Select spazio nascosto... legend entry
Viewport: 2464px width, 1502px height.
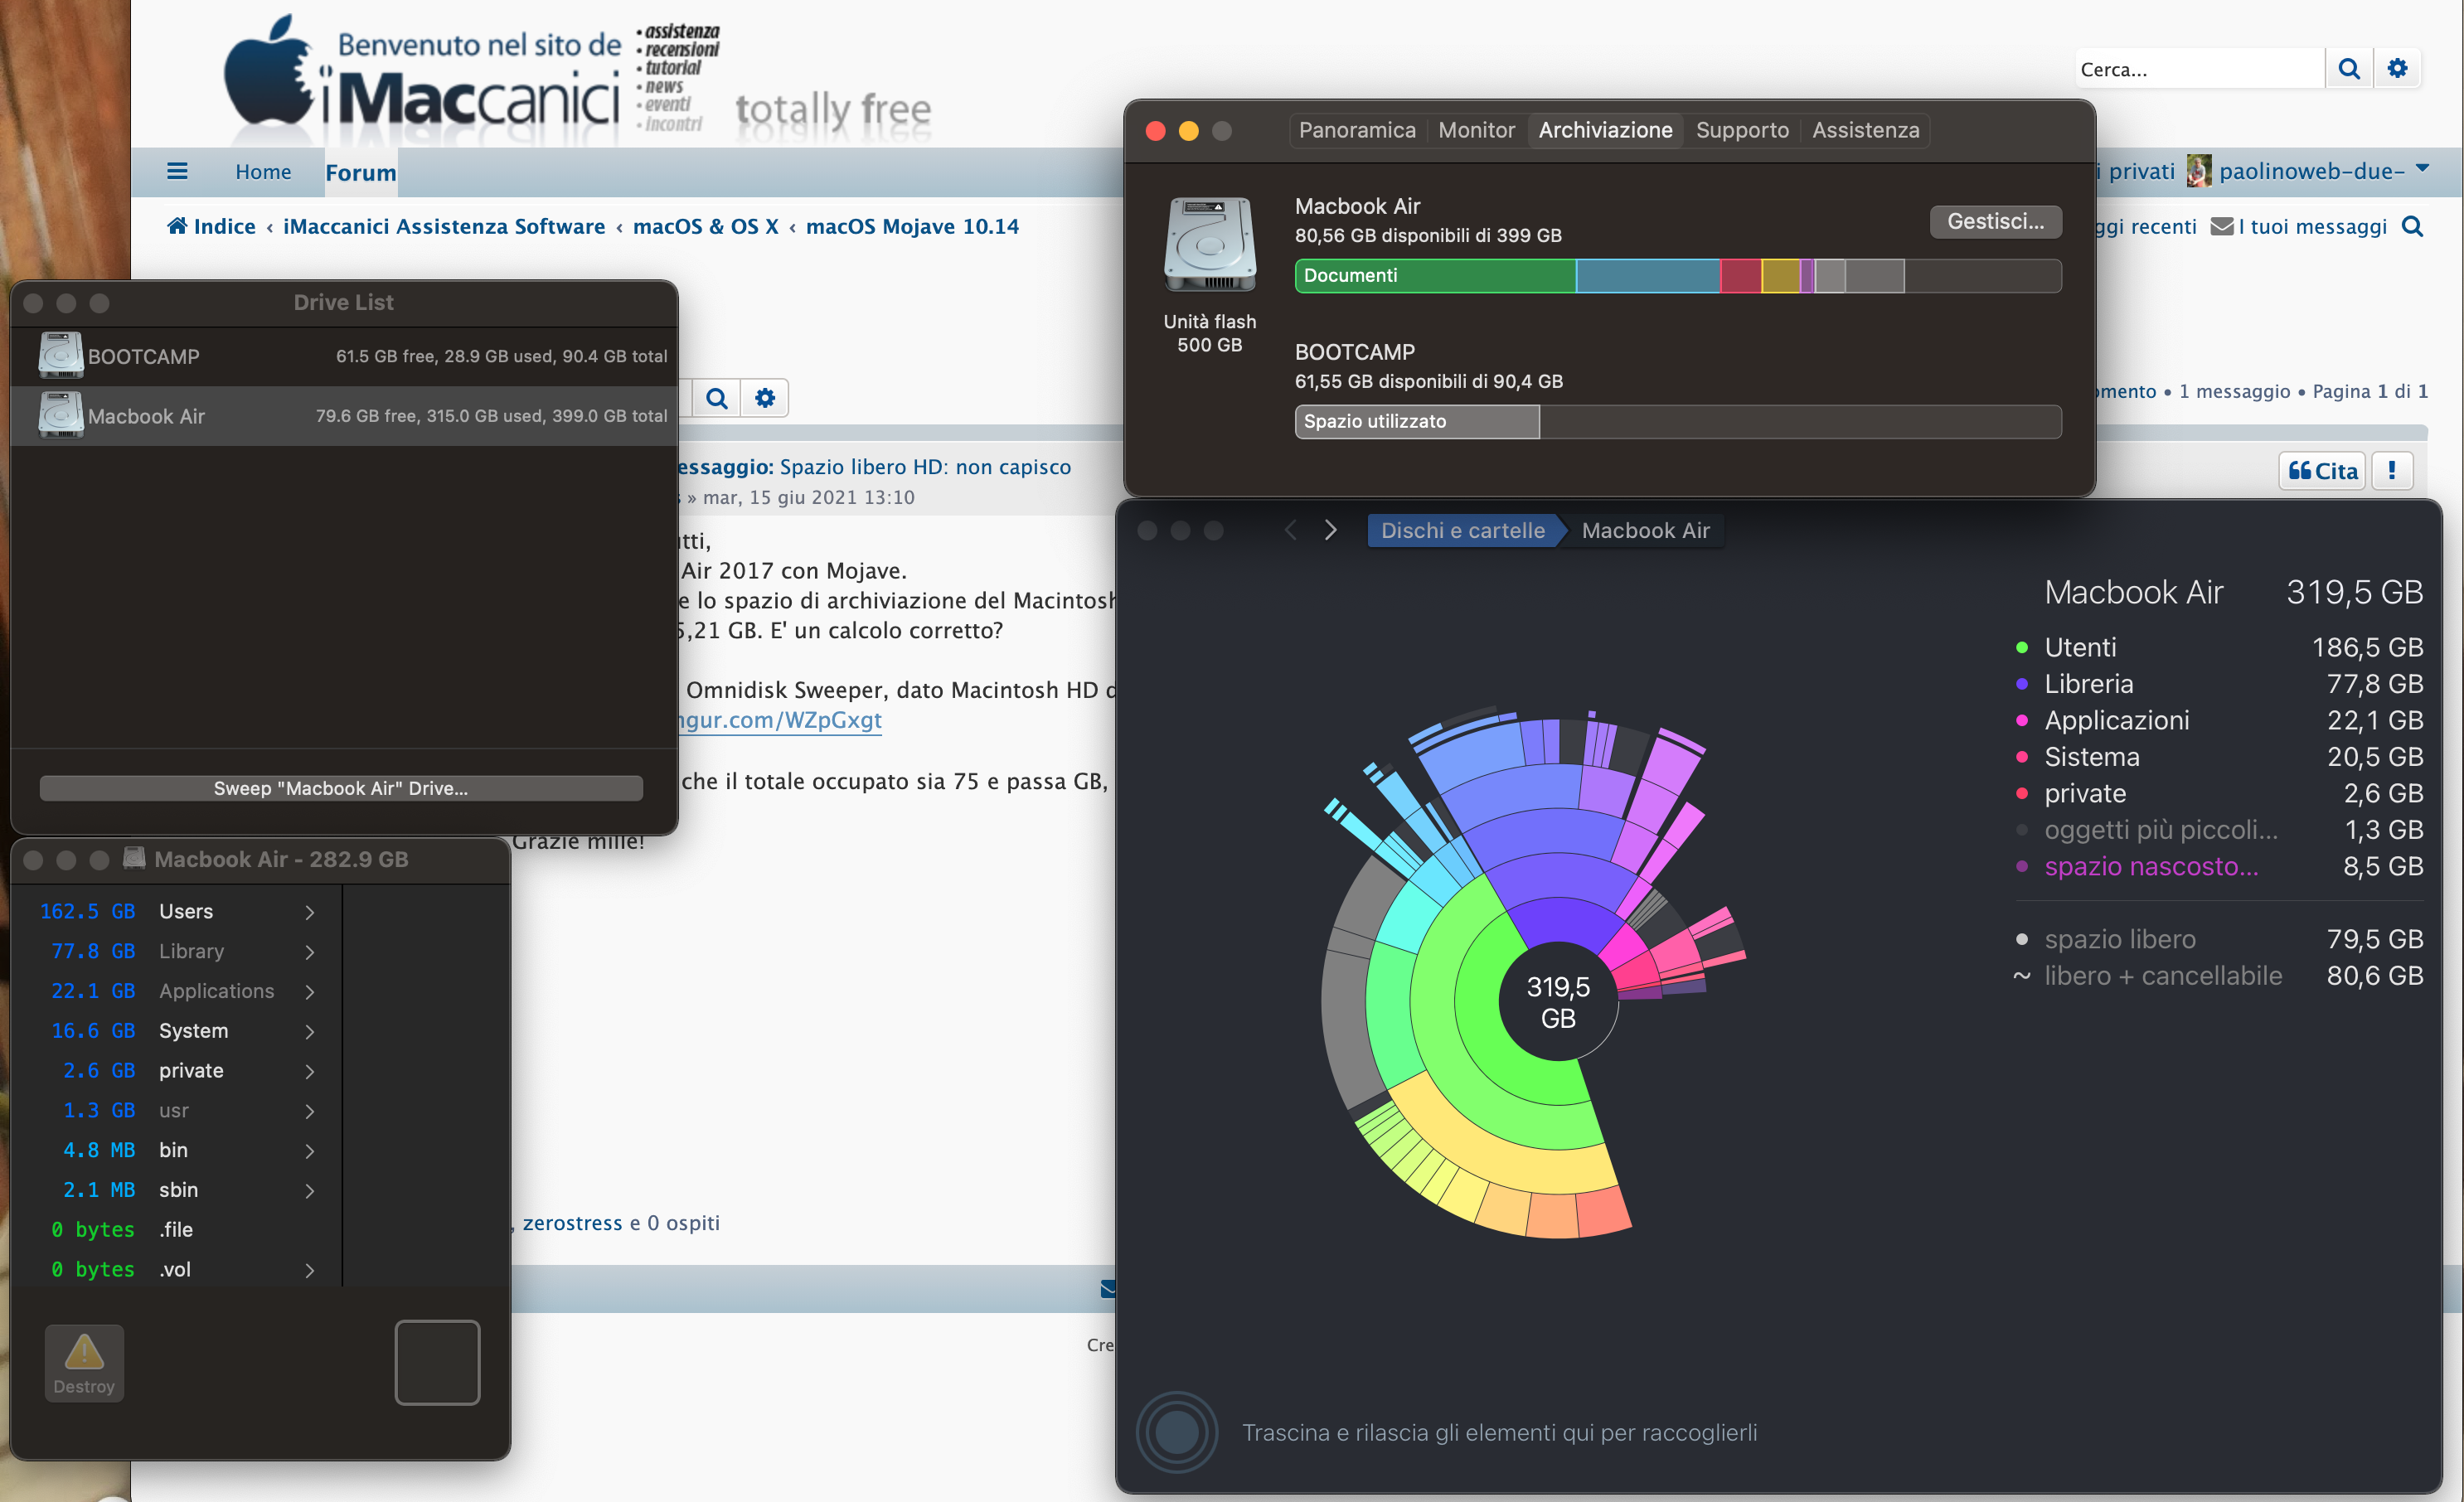pos(2219,866)
